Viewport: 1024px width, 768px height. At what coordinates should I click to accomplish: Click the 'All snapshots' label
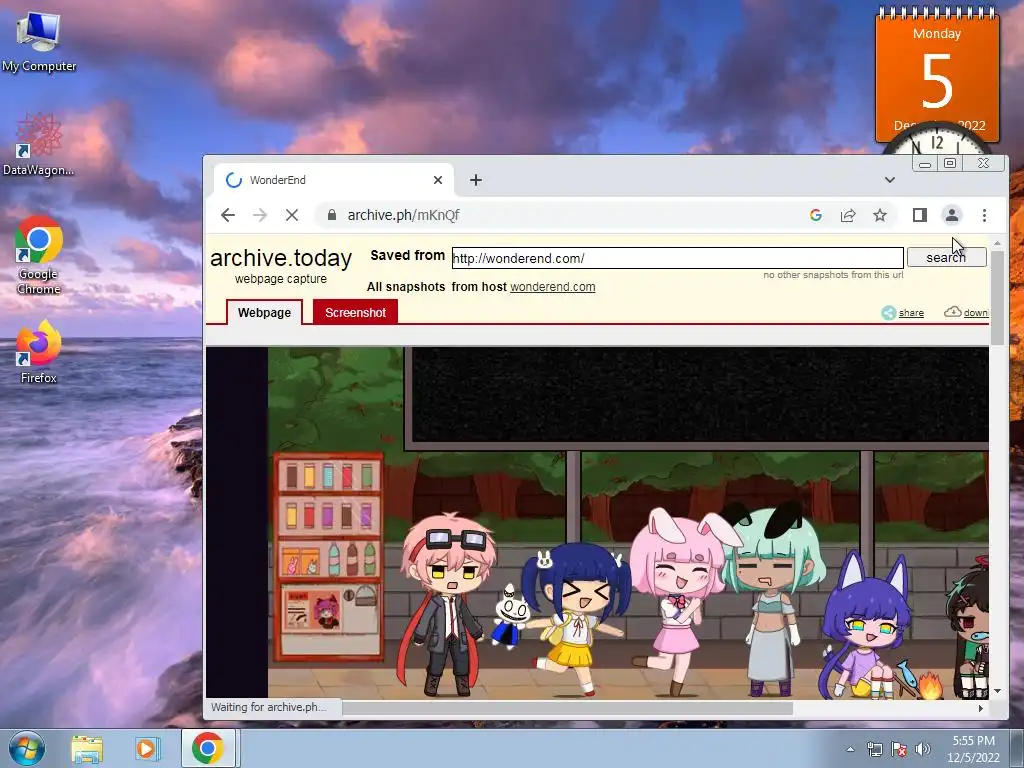[x=406, y=287]
